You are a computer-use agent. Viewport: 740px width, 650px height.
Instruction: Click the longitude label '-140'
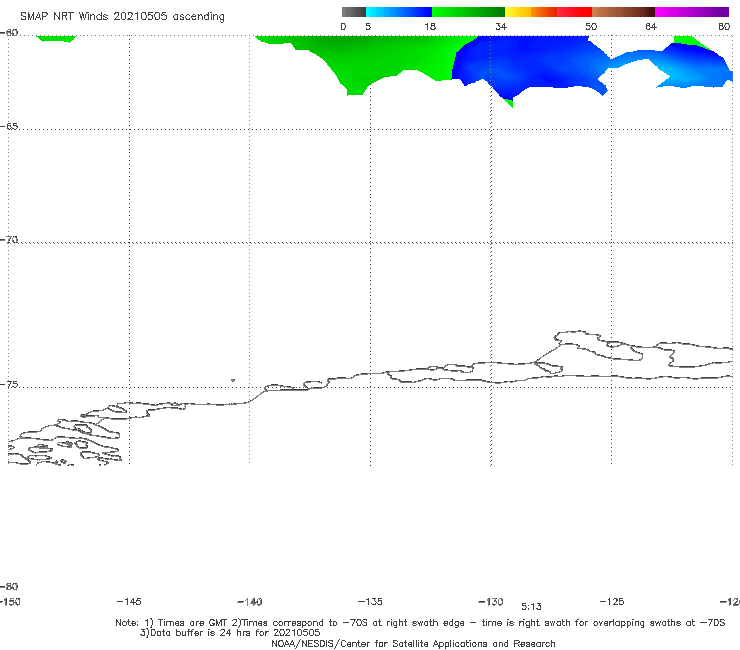250,602
